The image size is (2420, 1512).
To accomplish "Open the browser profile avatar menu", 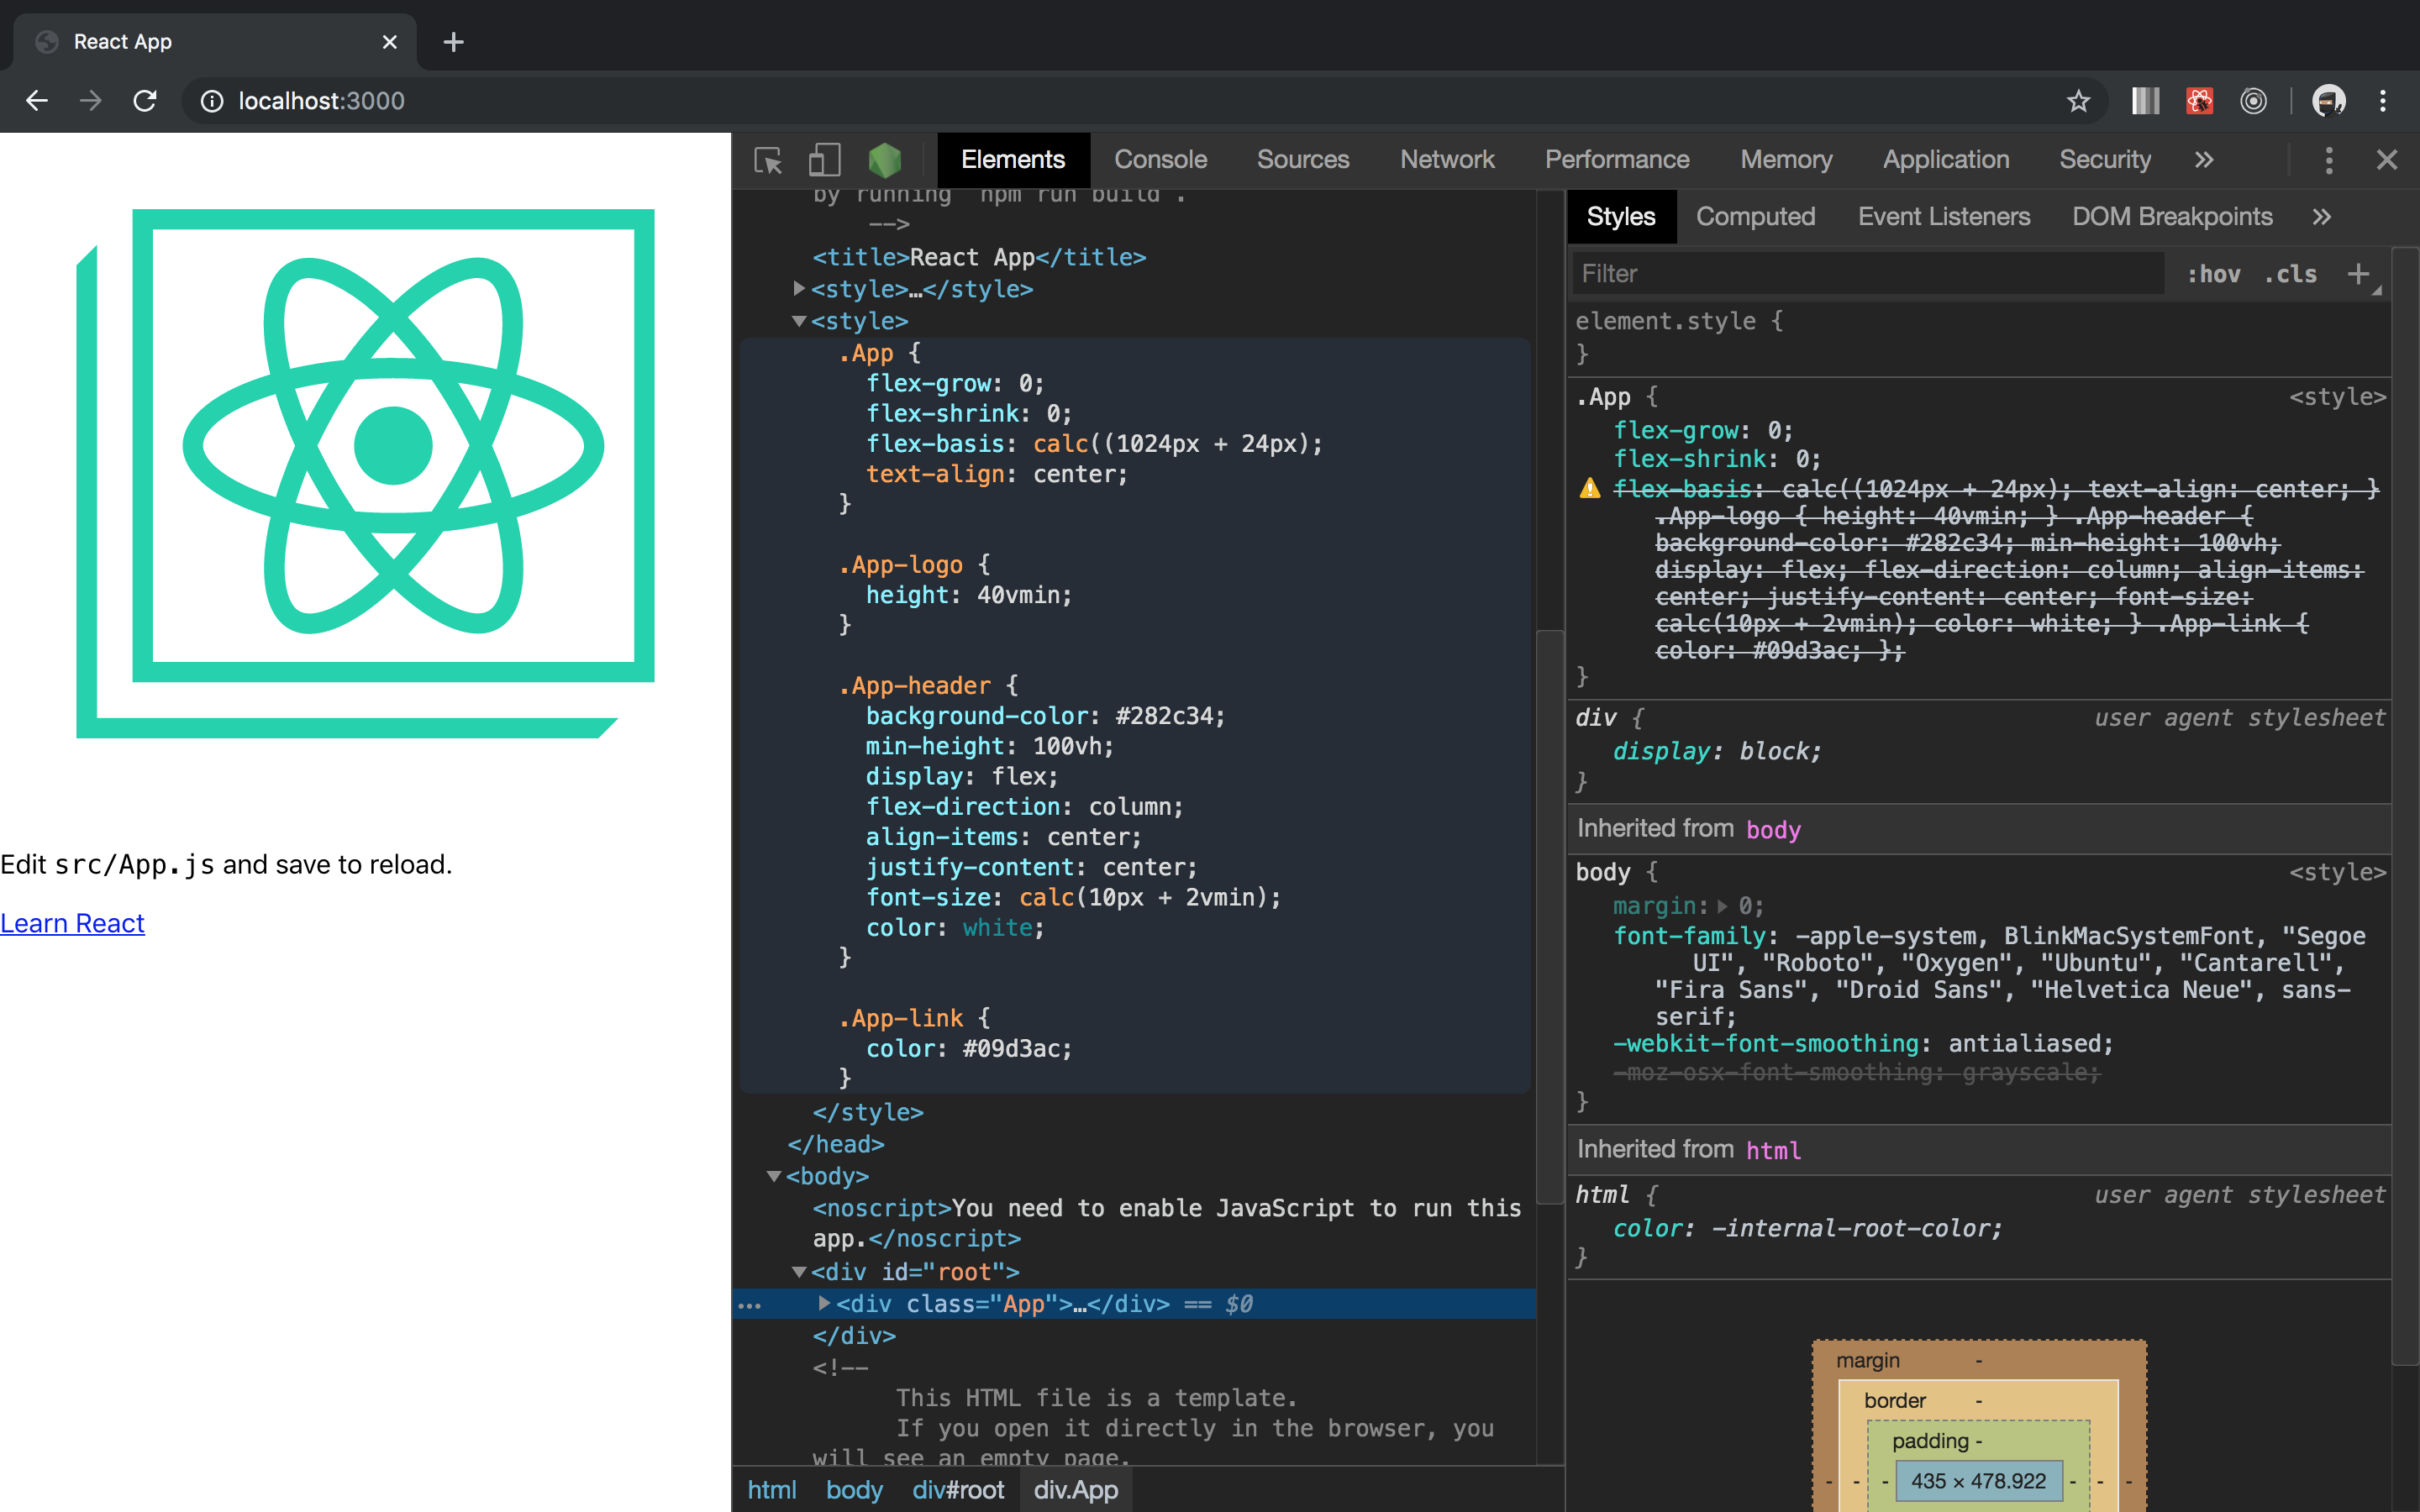I will click(x=2330, y=100).
